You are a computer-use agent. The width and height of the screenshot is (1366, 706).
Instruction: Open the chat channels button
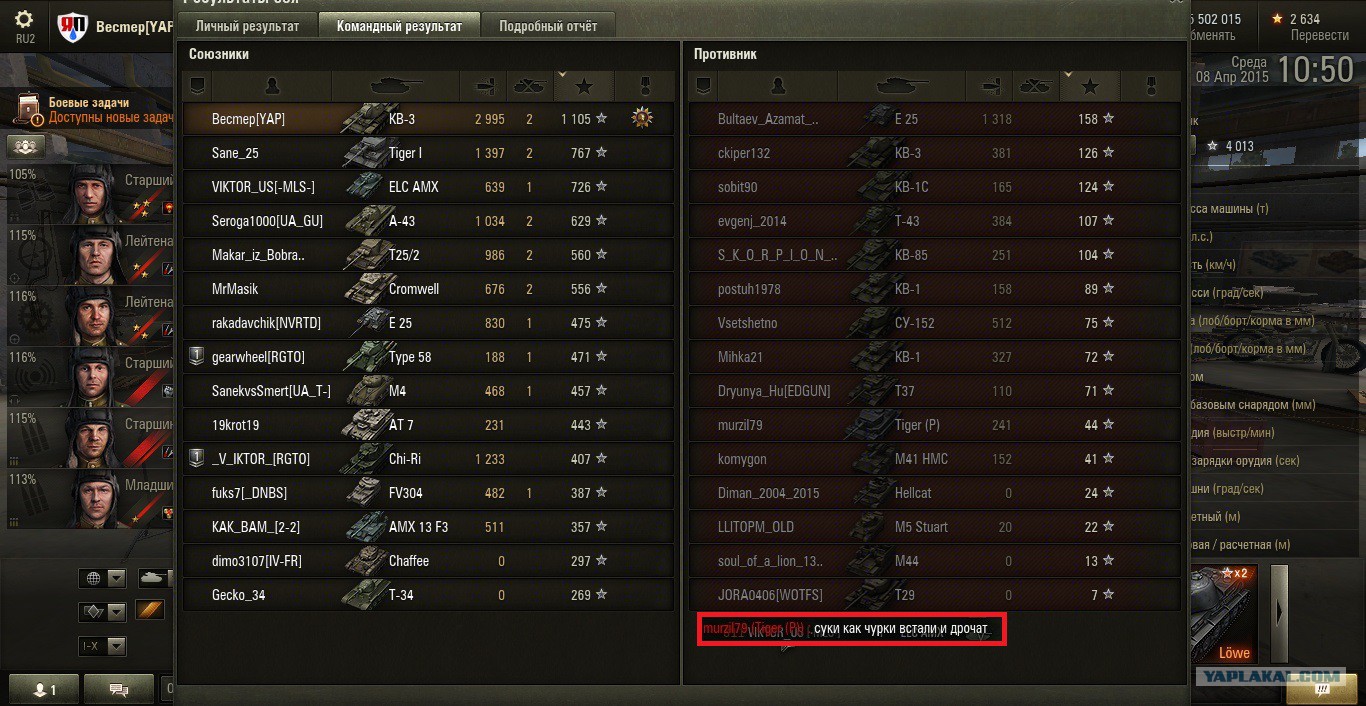pos(118,689)
